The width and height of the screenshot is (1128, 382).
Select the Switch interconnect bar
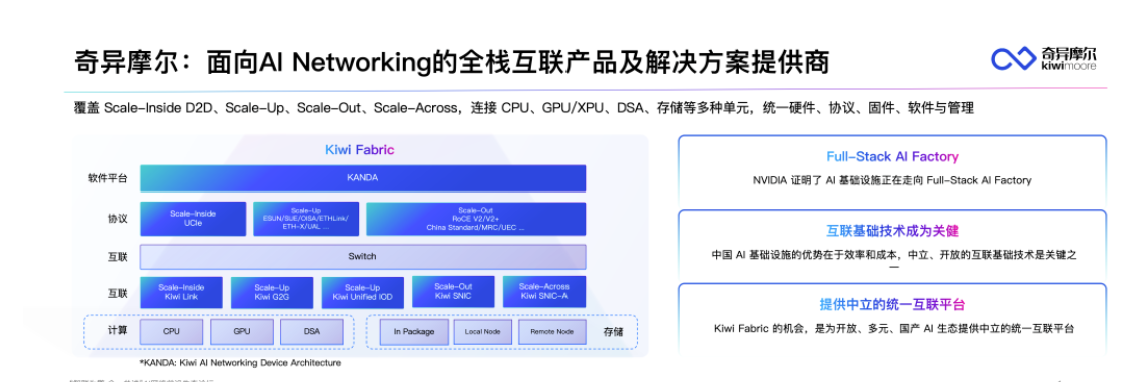coord(363,257)
